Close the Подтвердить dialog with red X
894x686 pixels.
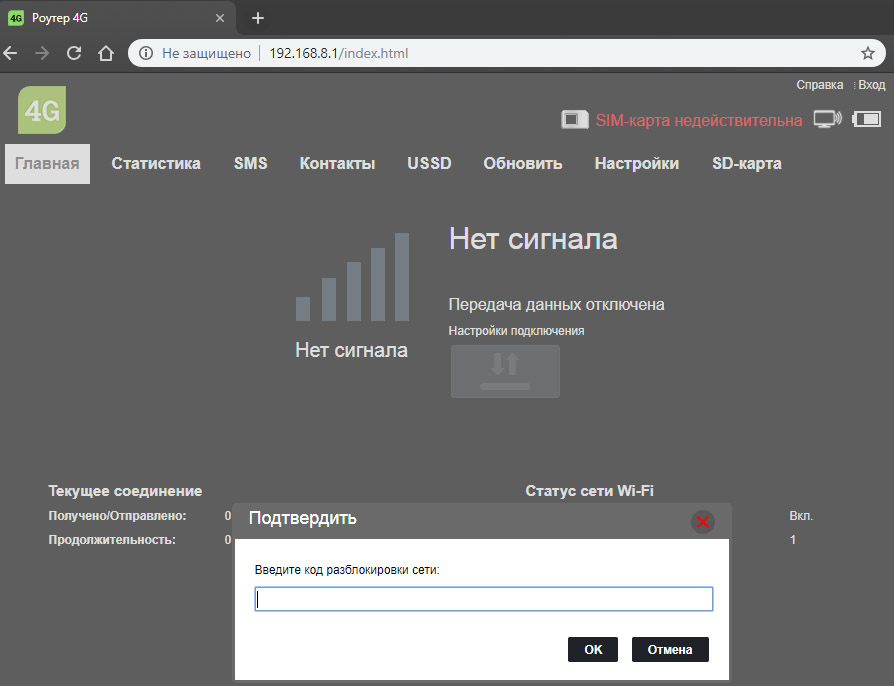pyautogui.click(x=703, y=521)
